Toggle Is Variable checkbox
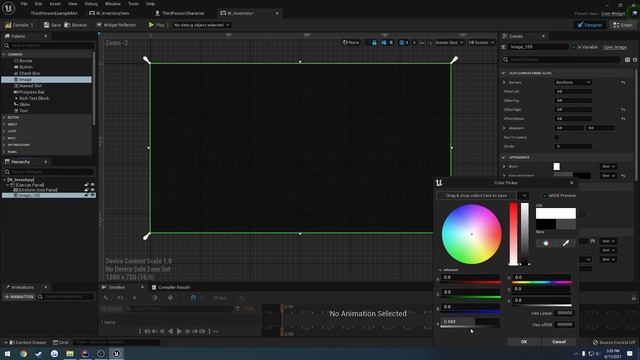The image size is (640, 360). coord(574,47)
